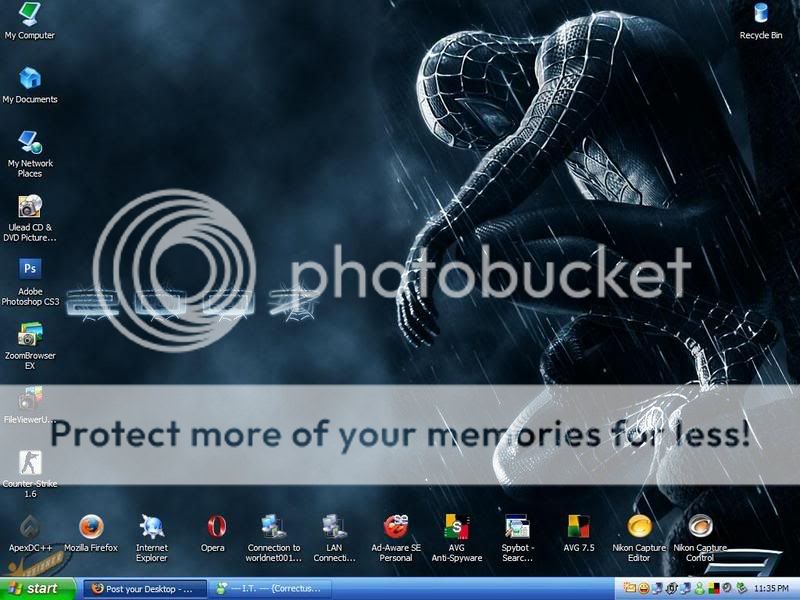Switch to the I.T. Correctus taskbar window
This screenshot has width=800, height=600.
pos(271,589)
